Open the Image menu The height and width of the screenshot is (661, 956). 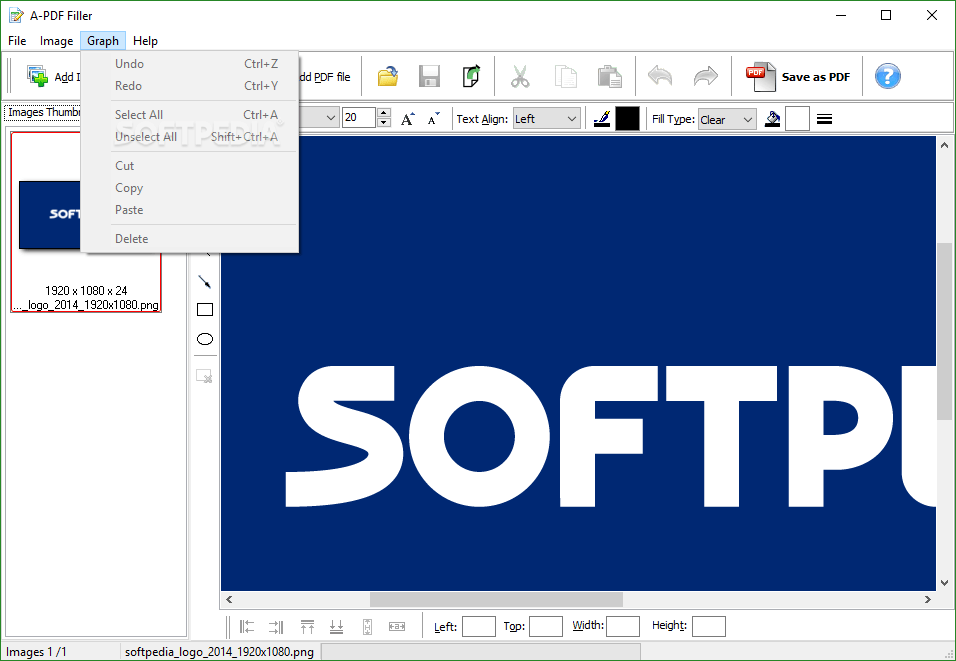(57, 41)
